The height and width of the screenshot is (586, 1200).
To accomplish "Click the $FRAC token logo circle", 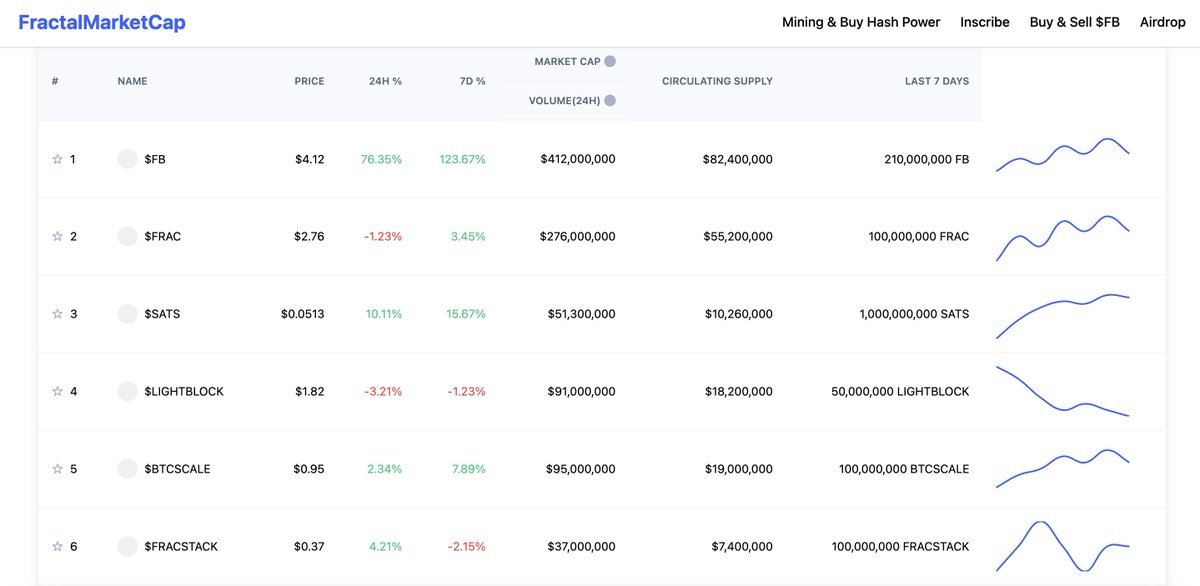I will (x=127, y=236).
